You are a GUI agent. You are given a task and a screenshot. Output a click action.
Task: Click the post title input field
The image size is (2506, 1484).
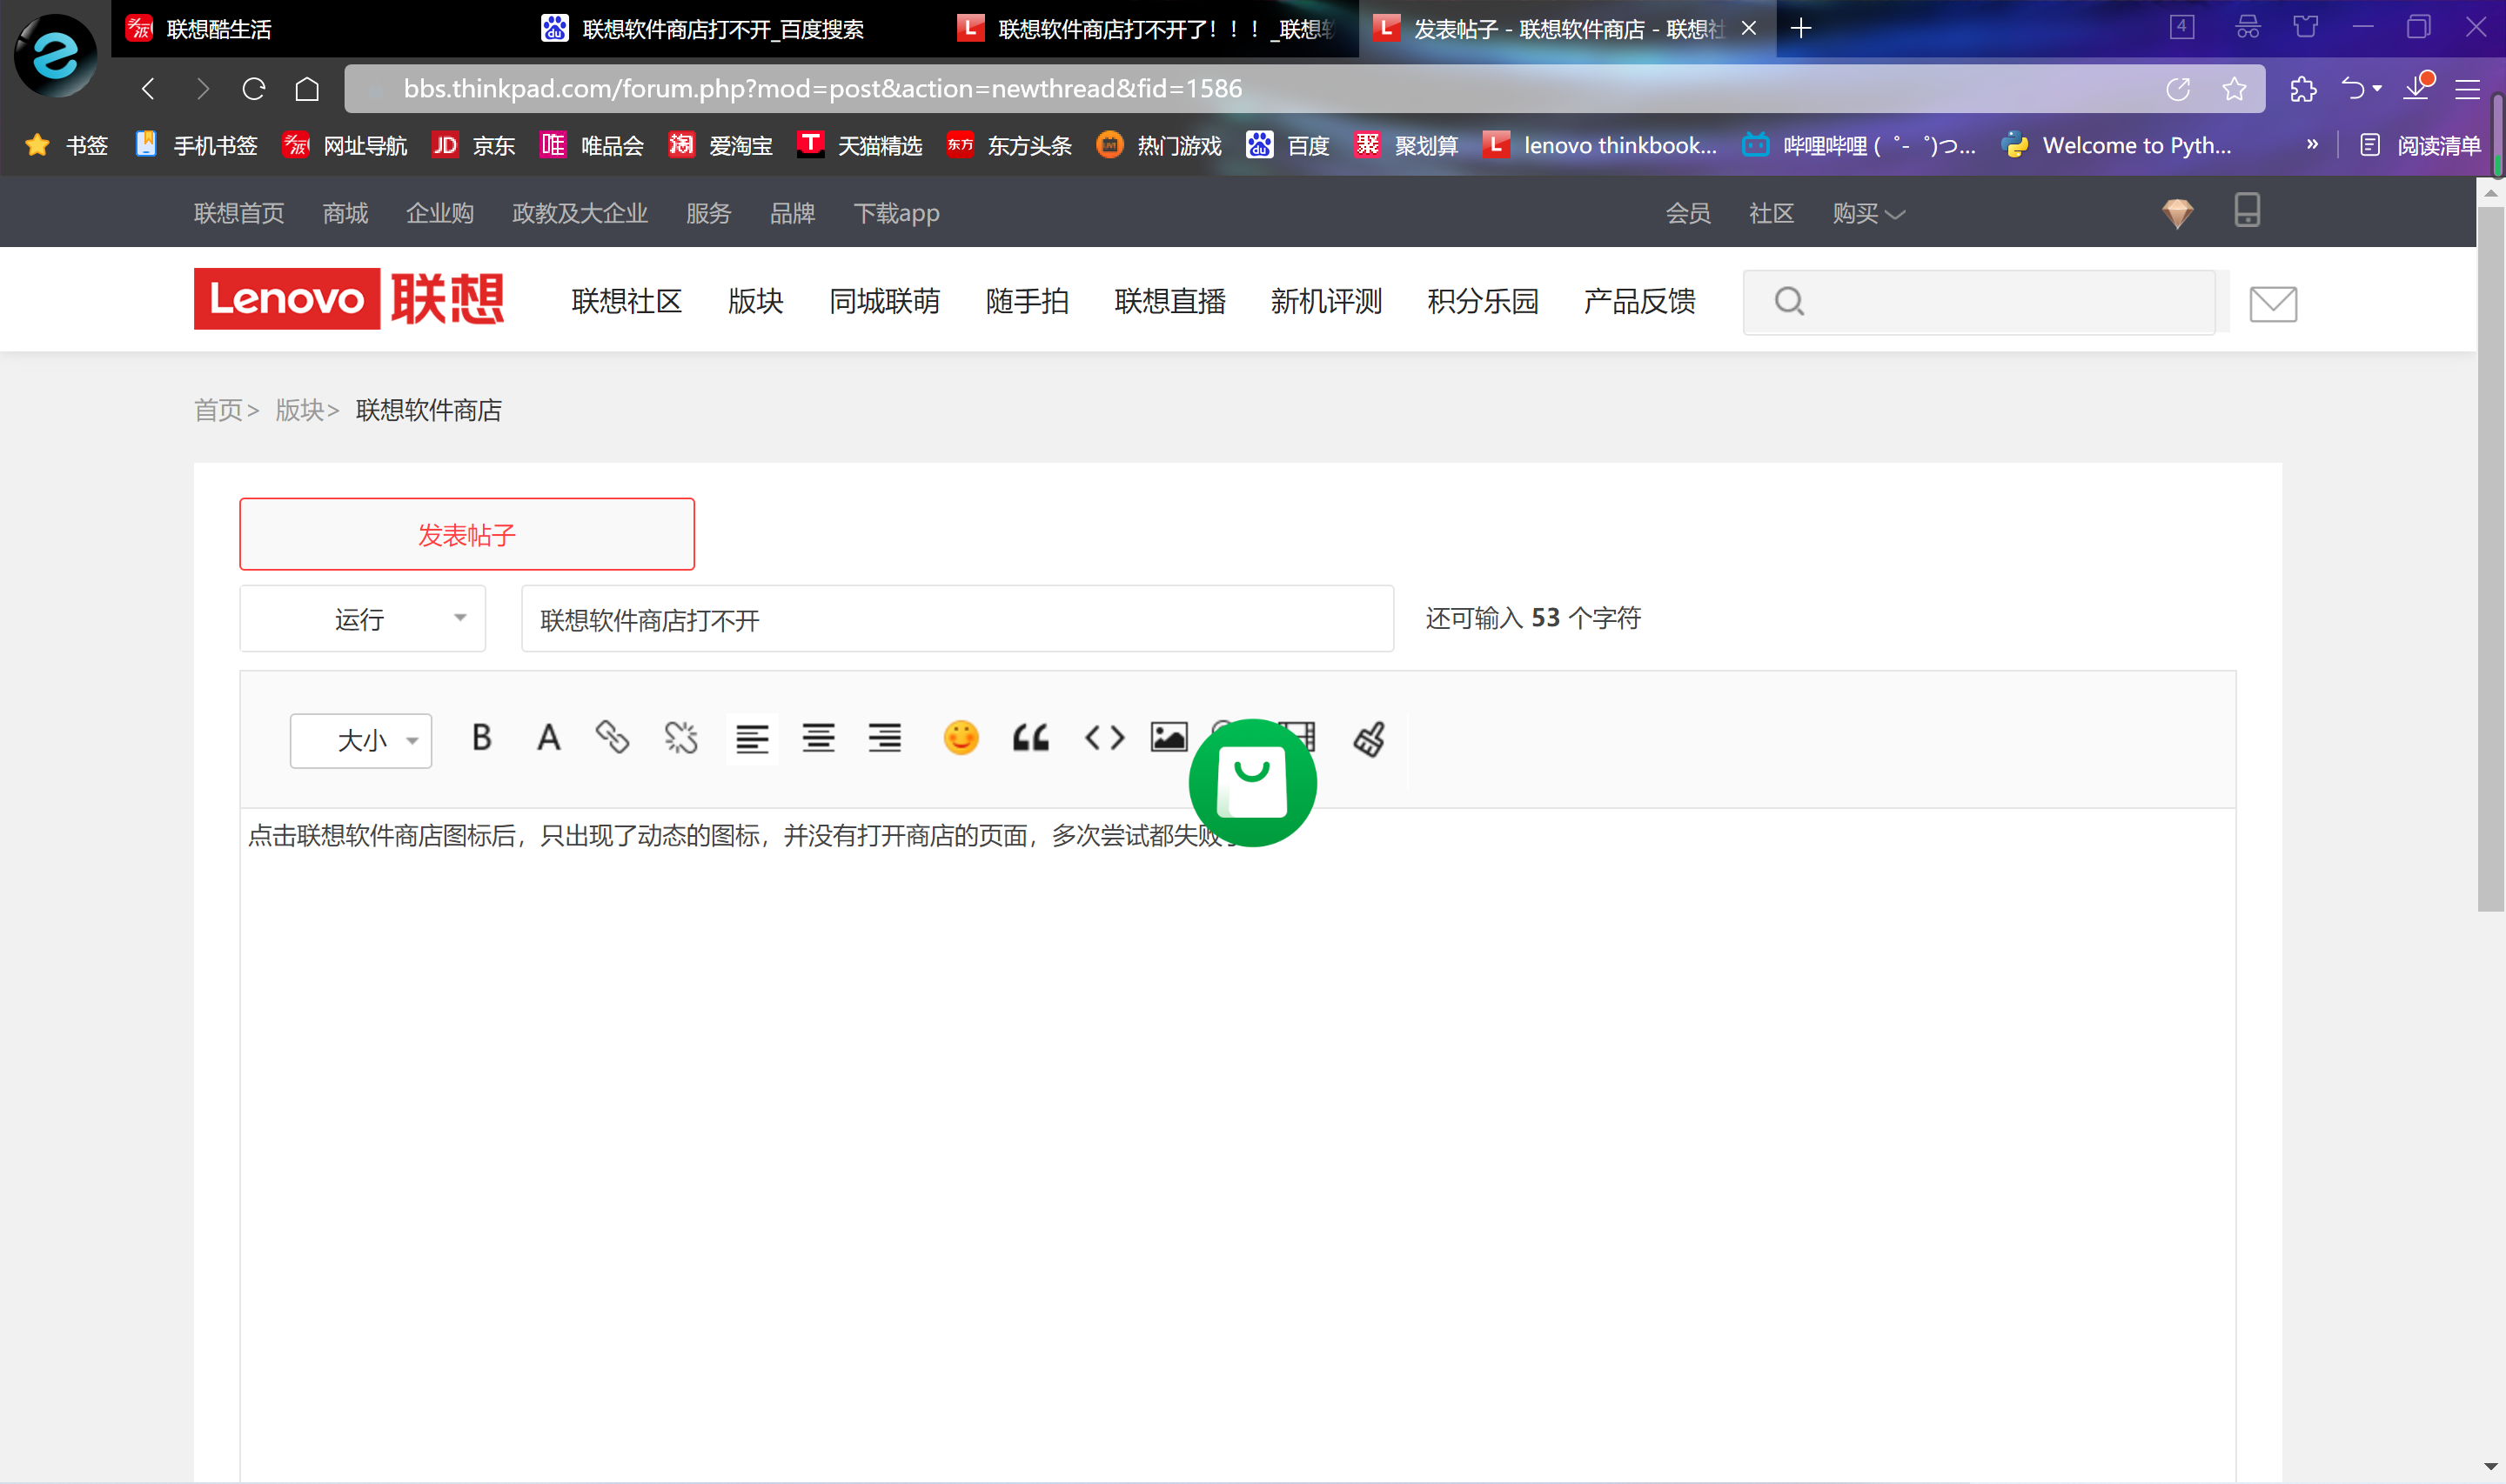(x=957, y=619)
